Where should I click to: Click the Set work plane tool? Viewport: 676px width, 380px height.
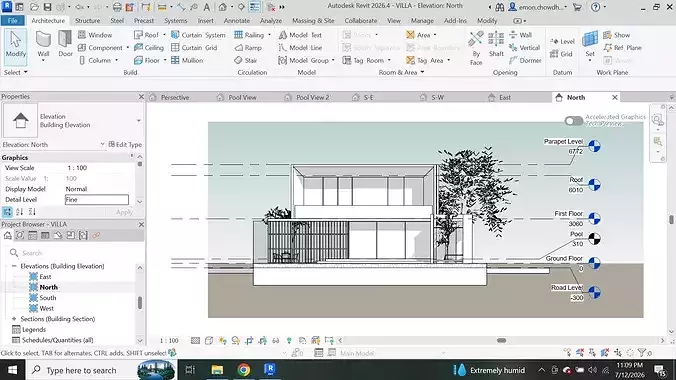point(590,46)
